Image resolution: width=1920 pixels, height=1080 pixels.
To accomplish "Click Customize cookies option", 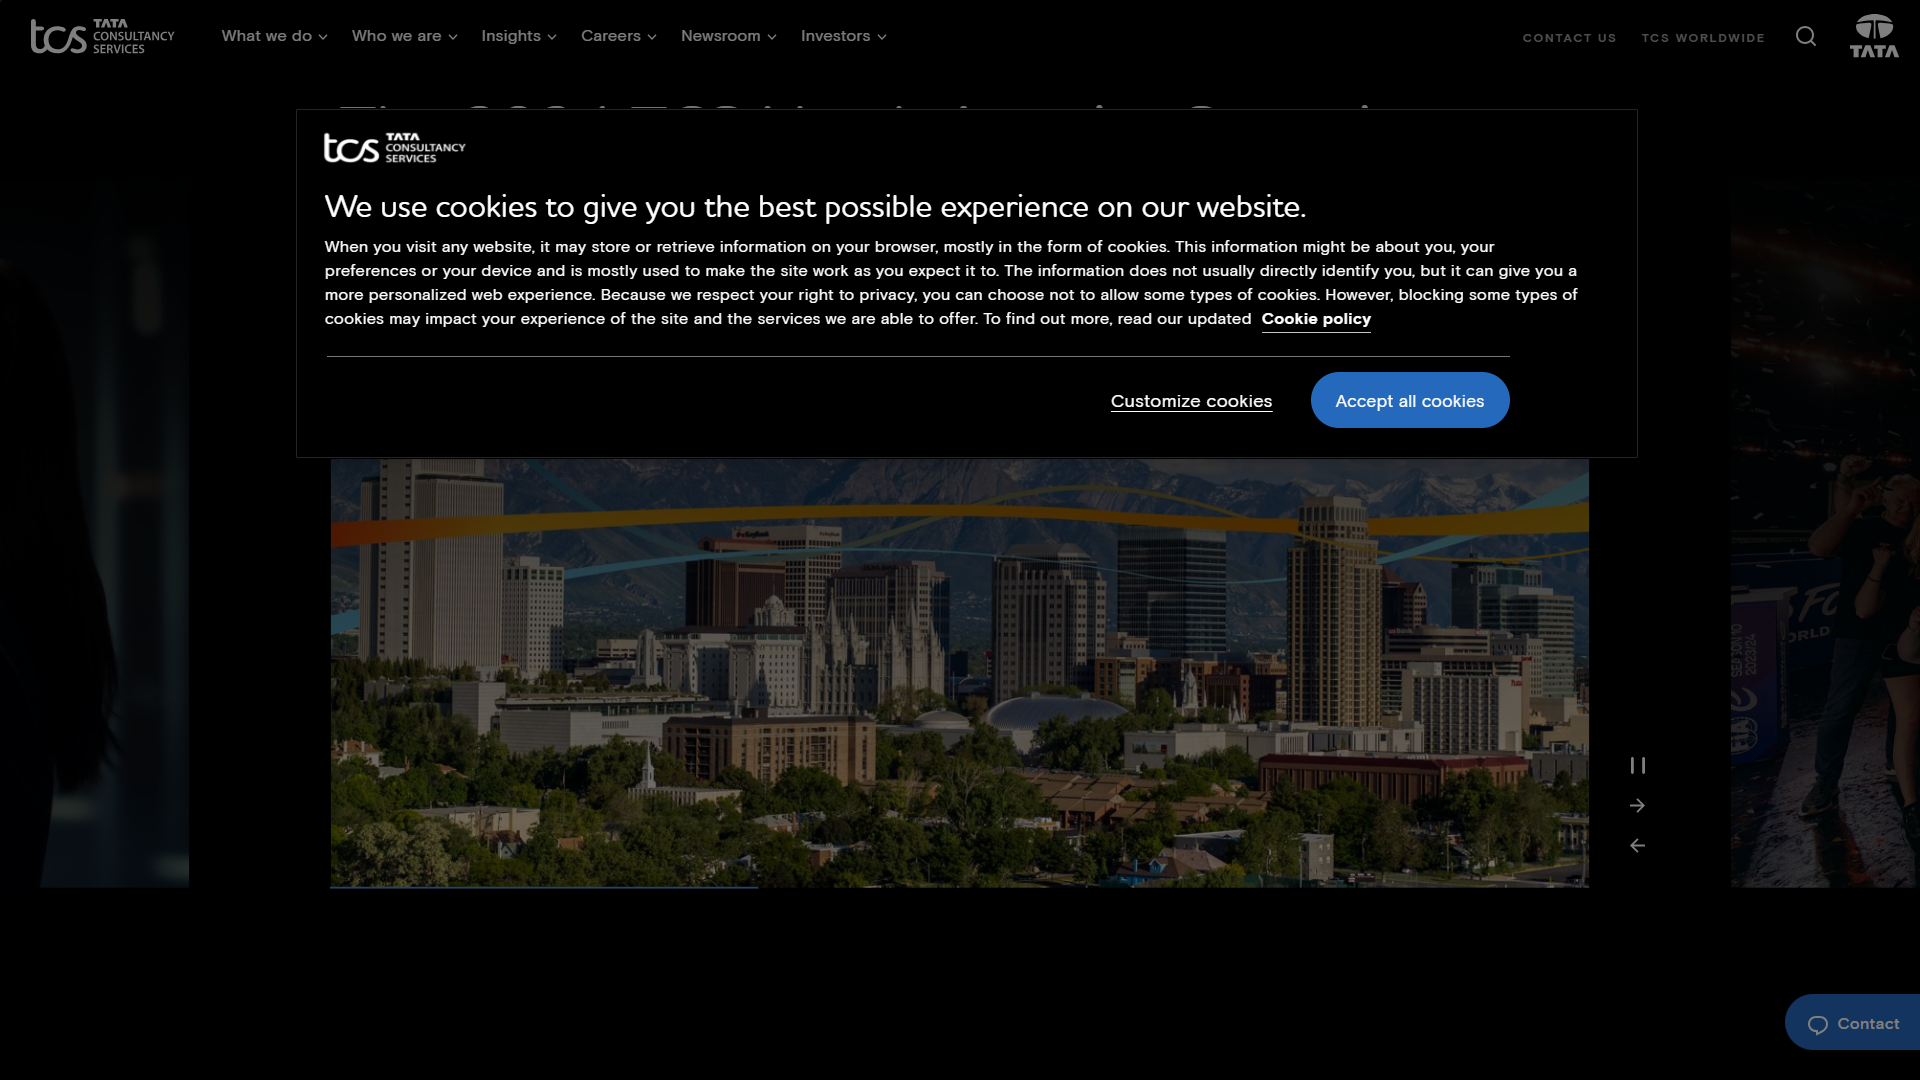I will point(1191,400).
